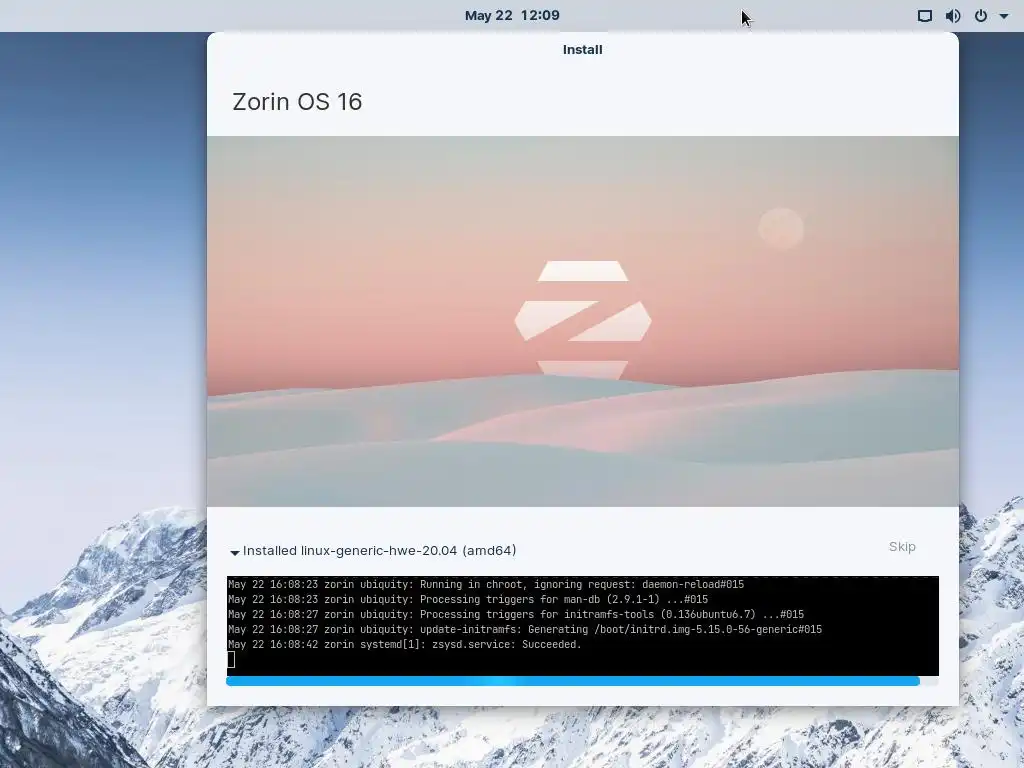Open the clock showing May 22 12:09
Viewport: 1024px width, 768px height.
click(x=512, y=15)
